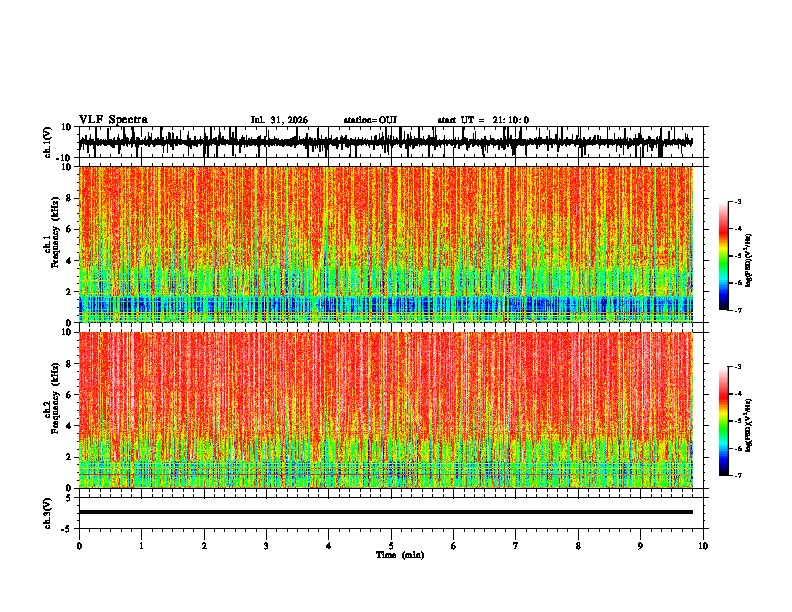Viewport: 792px width, 612px height.
Task: Click time axis tick label "0"
Action: click(x=79, y=546)
